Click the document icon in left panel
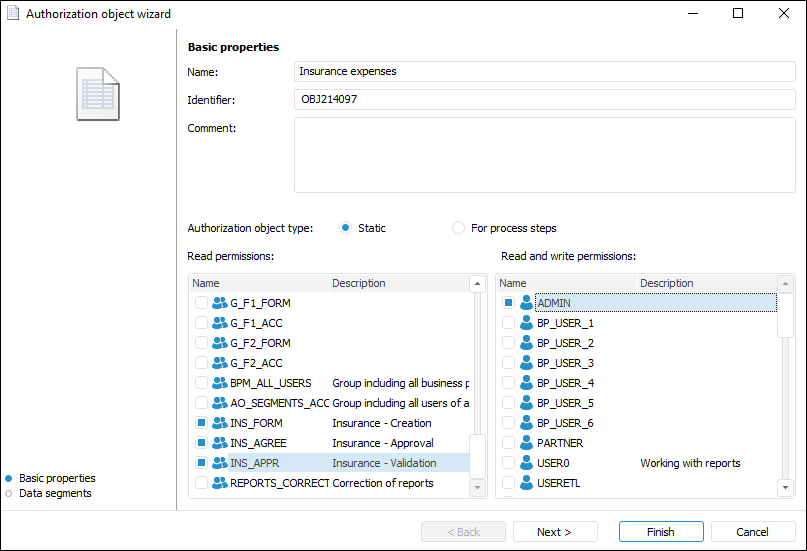 [98, 94]
